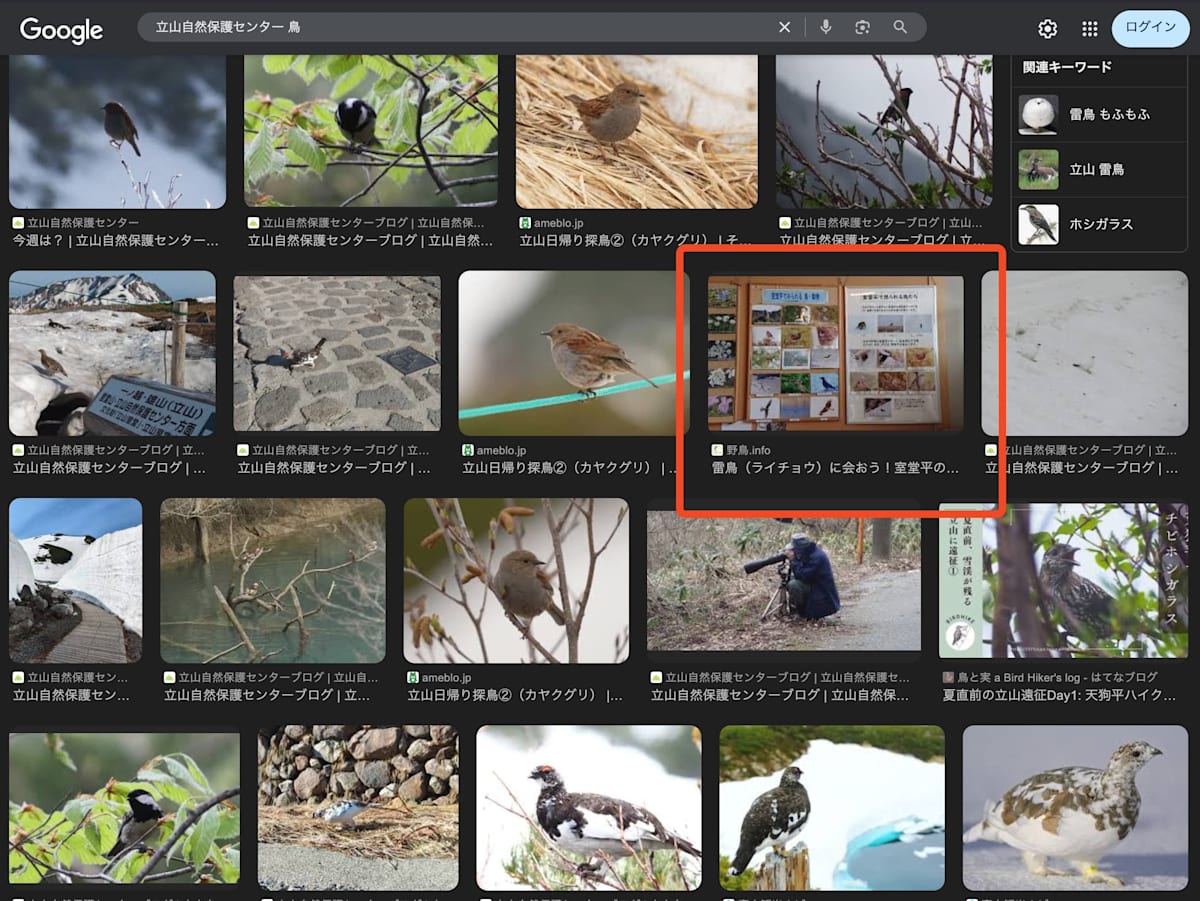The height and width of the screenshot is (901, 1200).
Task: Open the caption 今週は？ | 立山自然保護センター
Action: [116, 241]
